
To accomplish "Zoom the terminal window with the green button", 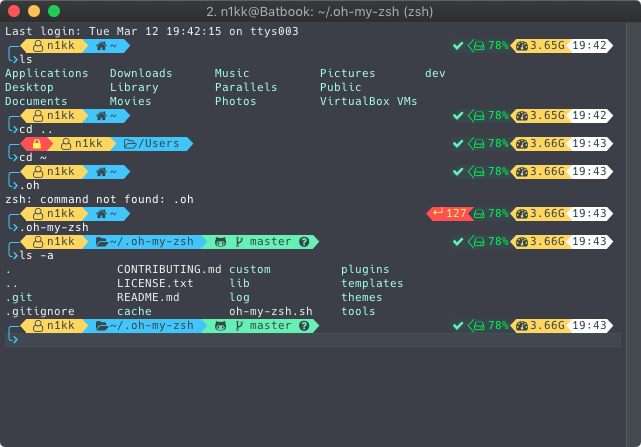I will click(54, 11).
